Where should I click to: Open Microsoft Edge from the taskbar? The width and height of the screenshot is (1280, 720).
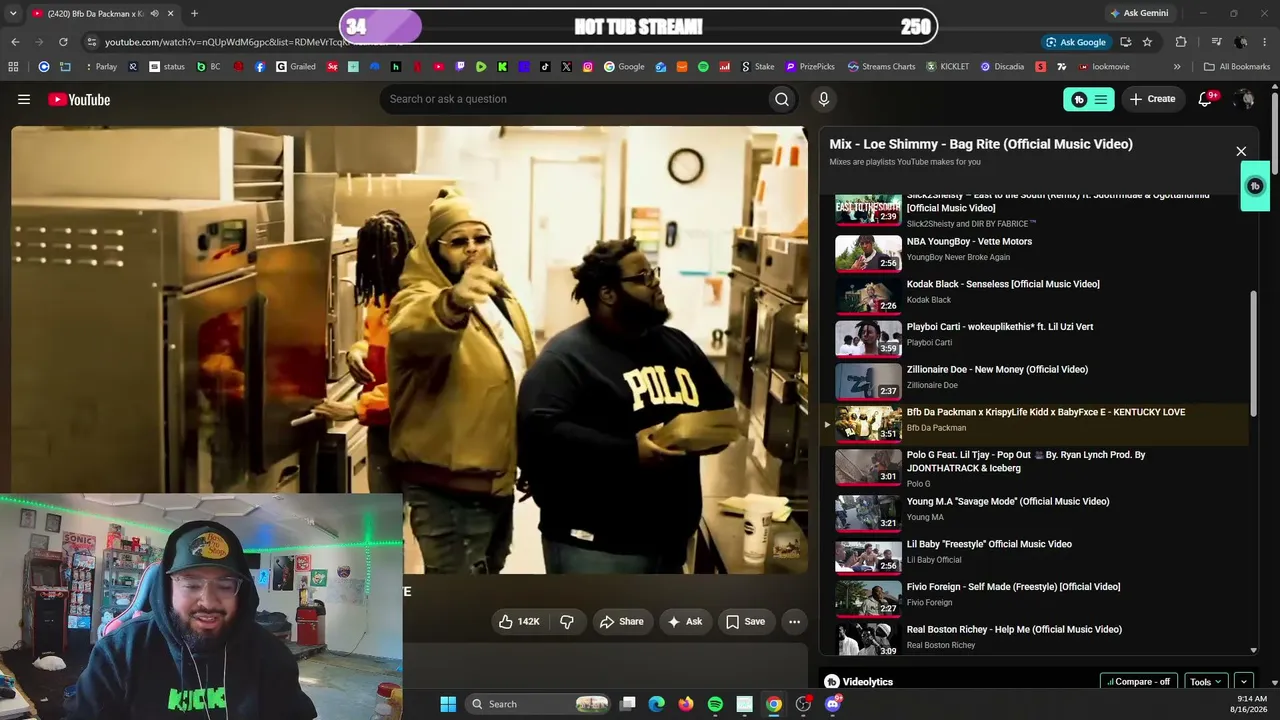[656, 704]
